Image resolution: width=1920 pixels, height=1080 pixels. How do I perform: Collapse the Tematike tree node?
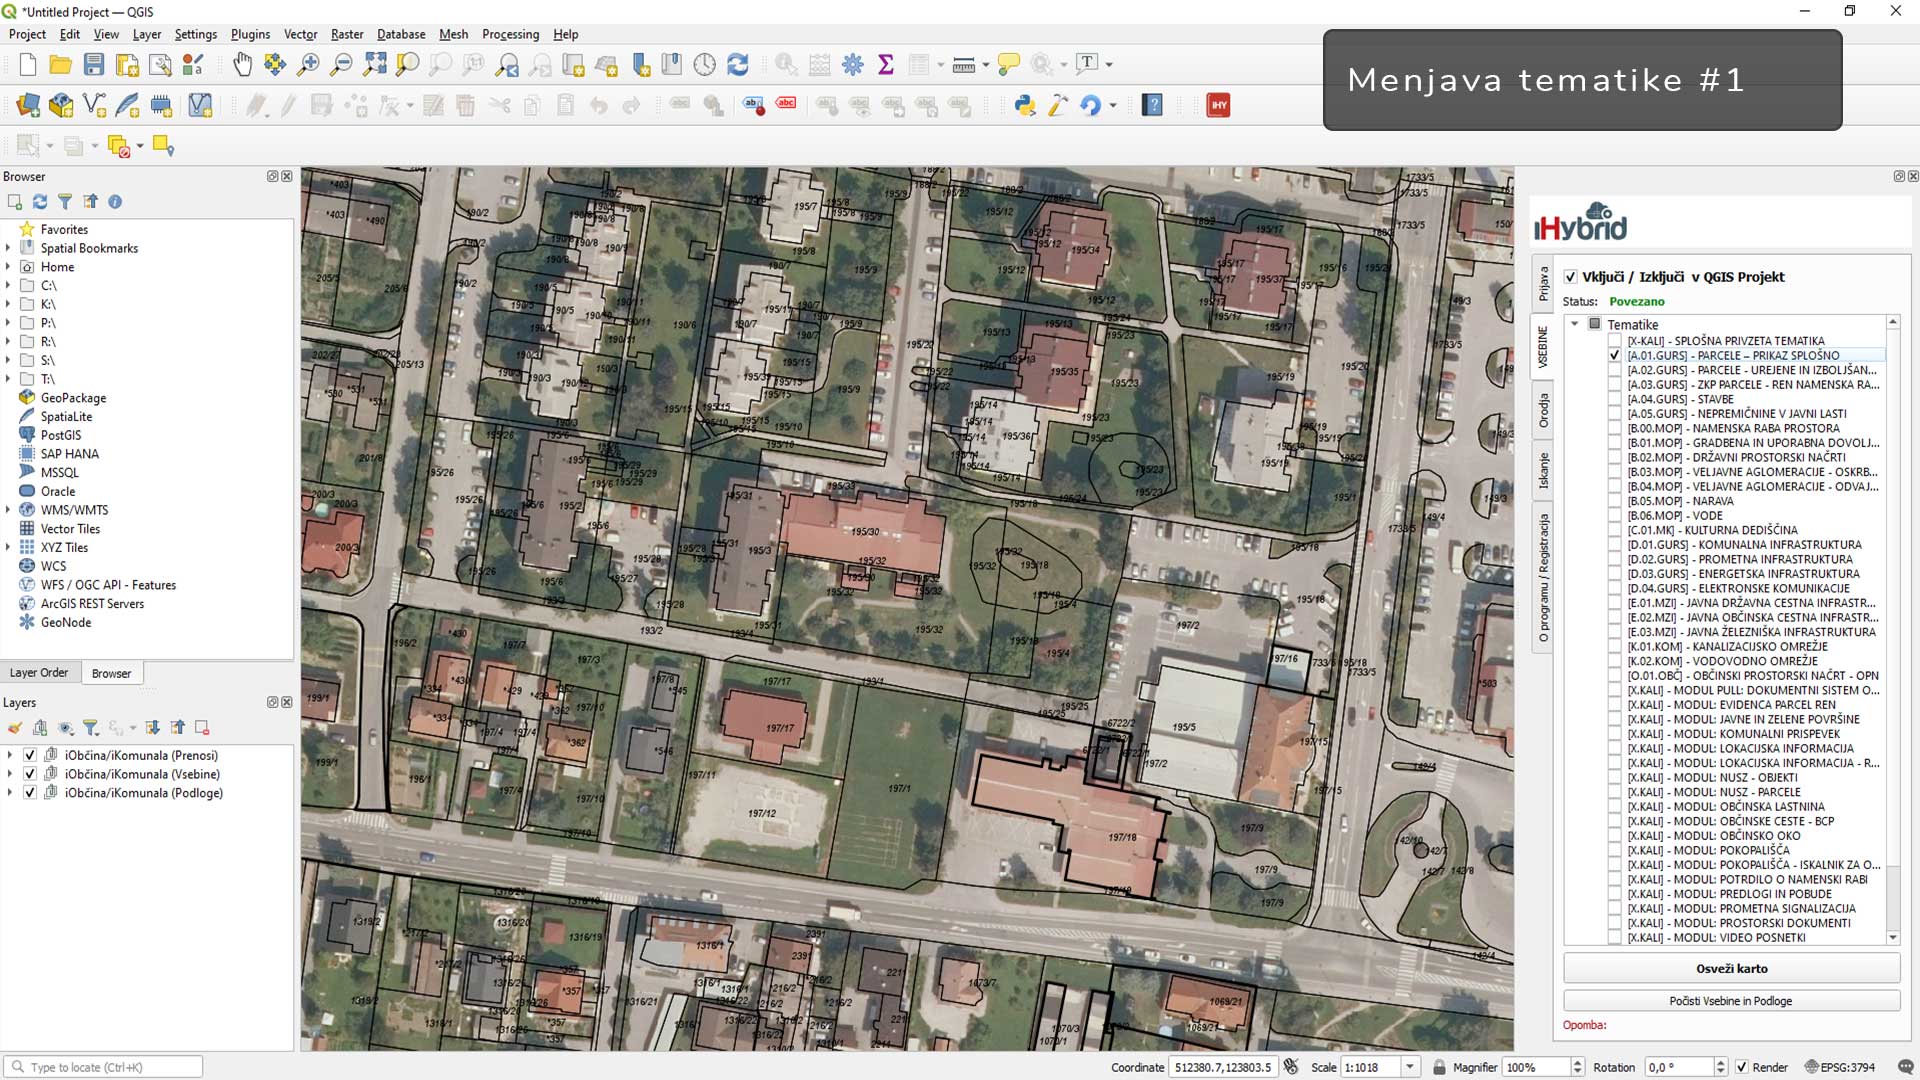pyautogui.click(x=1575, y=324)
